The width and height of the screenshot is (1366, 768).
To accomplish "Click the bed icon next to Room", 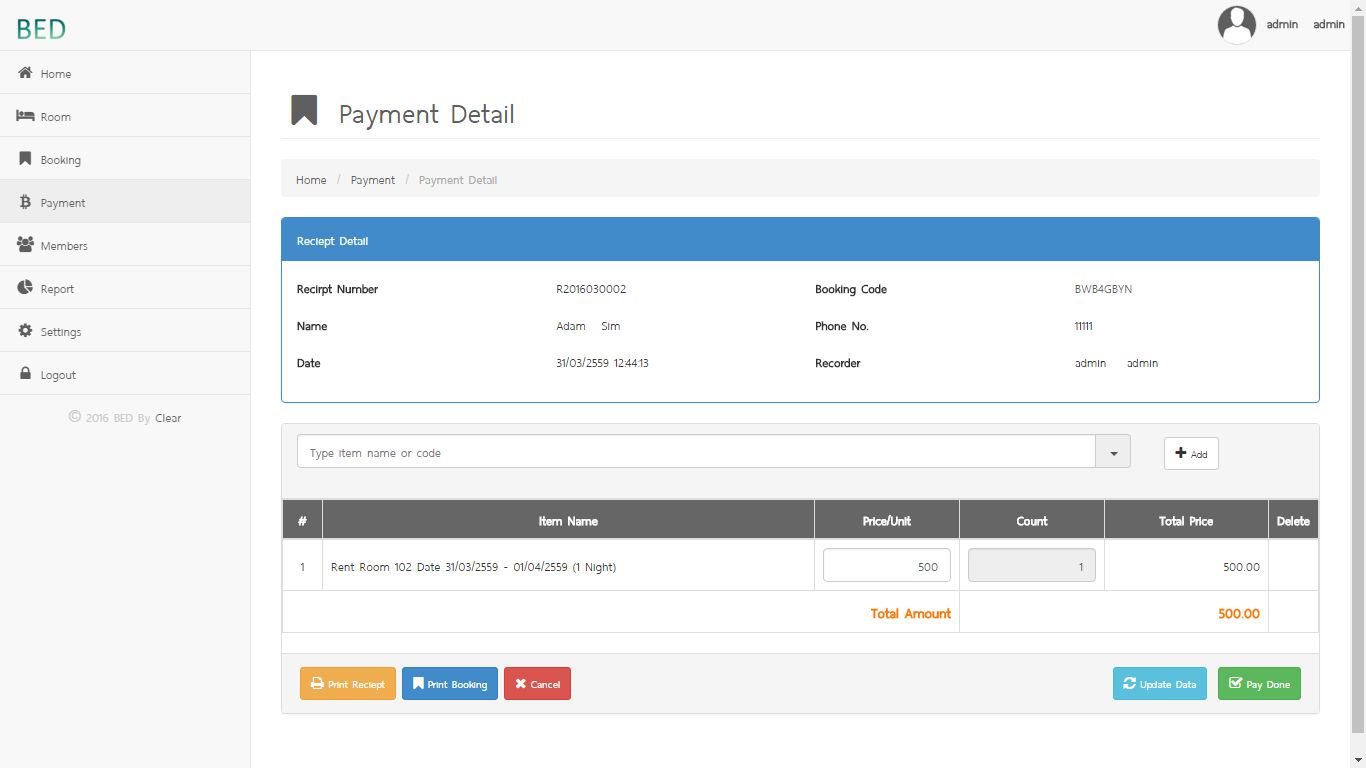I will coord(25,116).
